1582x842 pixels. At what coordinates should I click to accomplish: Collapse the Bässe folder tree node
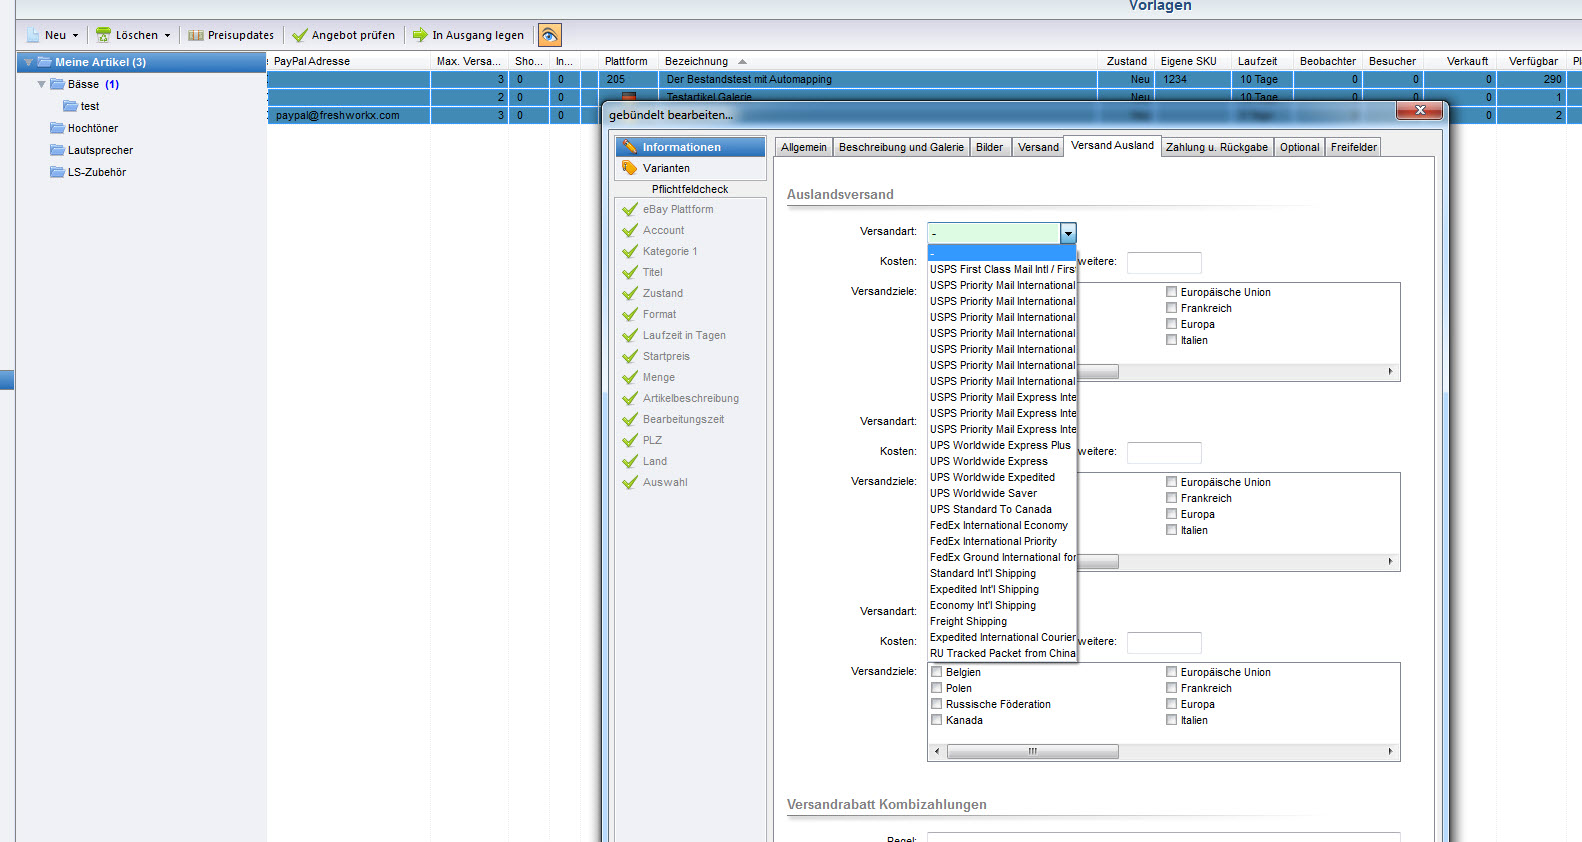(x=41, y=84)
